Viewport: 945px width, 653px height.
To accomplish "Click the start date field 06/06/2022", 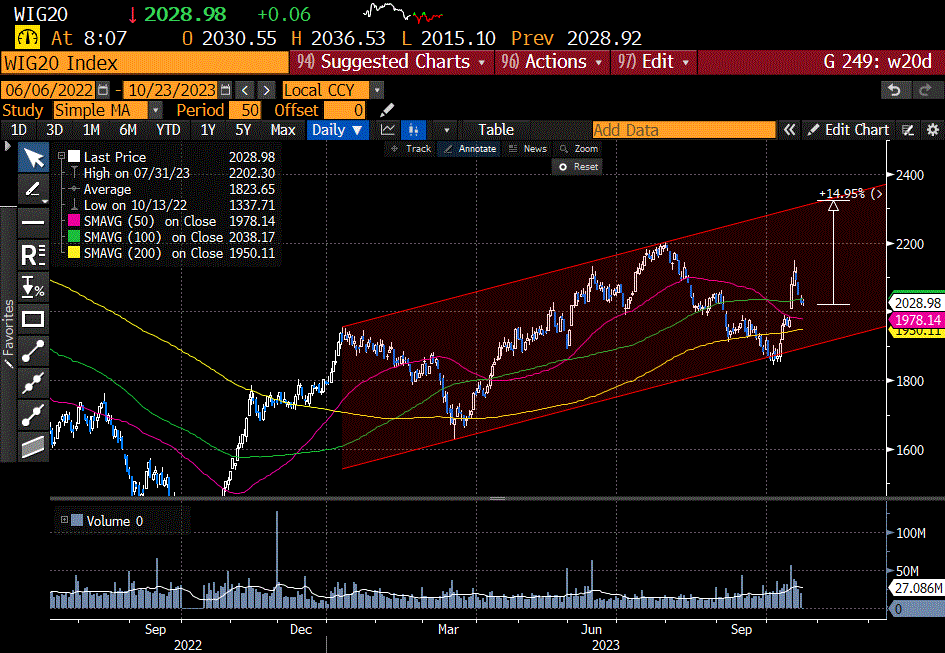I will [48, 90].
